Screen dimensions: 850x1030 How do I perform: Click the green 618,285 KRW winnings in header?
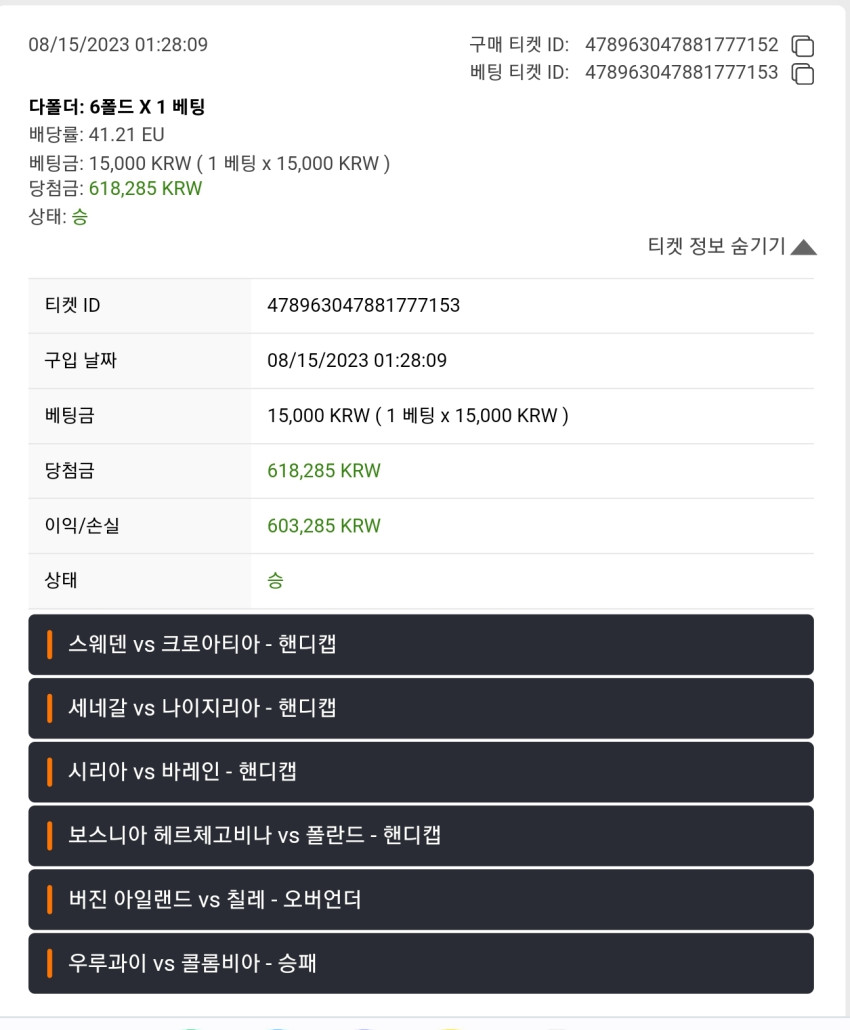(x=145, y=189)
